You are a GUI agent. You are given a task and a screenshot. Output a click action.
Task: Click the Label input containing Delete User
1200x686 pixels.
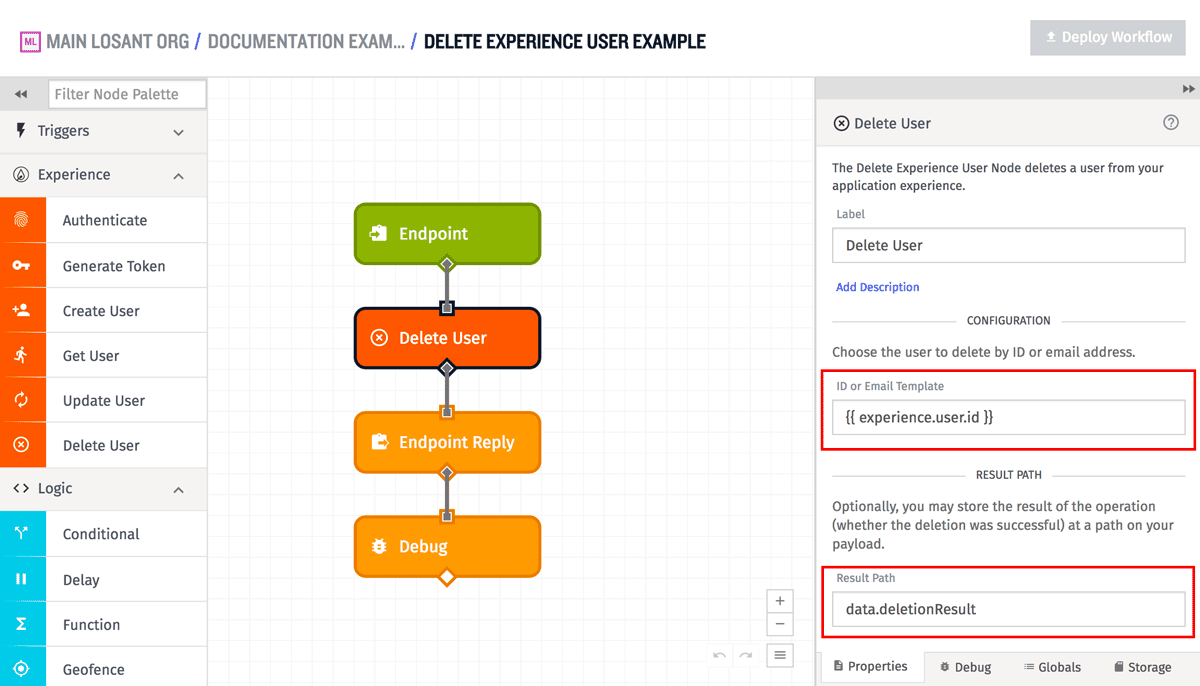(1008, 245)
